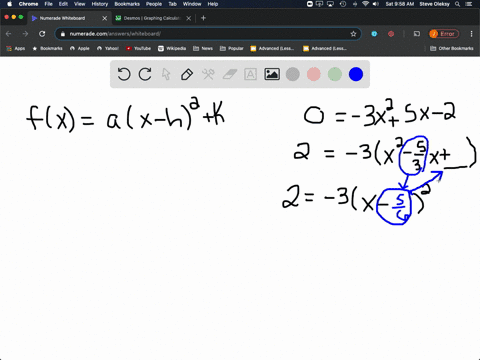Switch to the Numerade Whiteboard tab
This screenshot has height=360, width=480.
(69, 18)
